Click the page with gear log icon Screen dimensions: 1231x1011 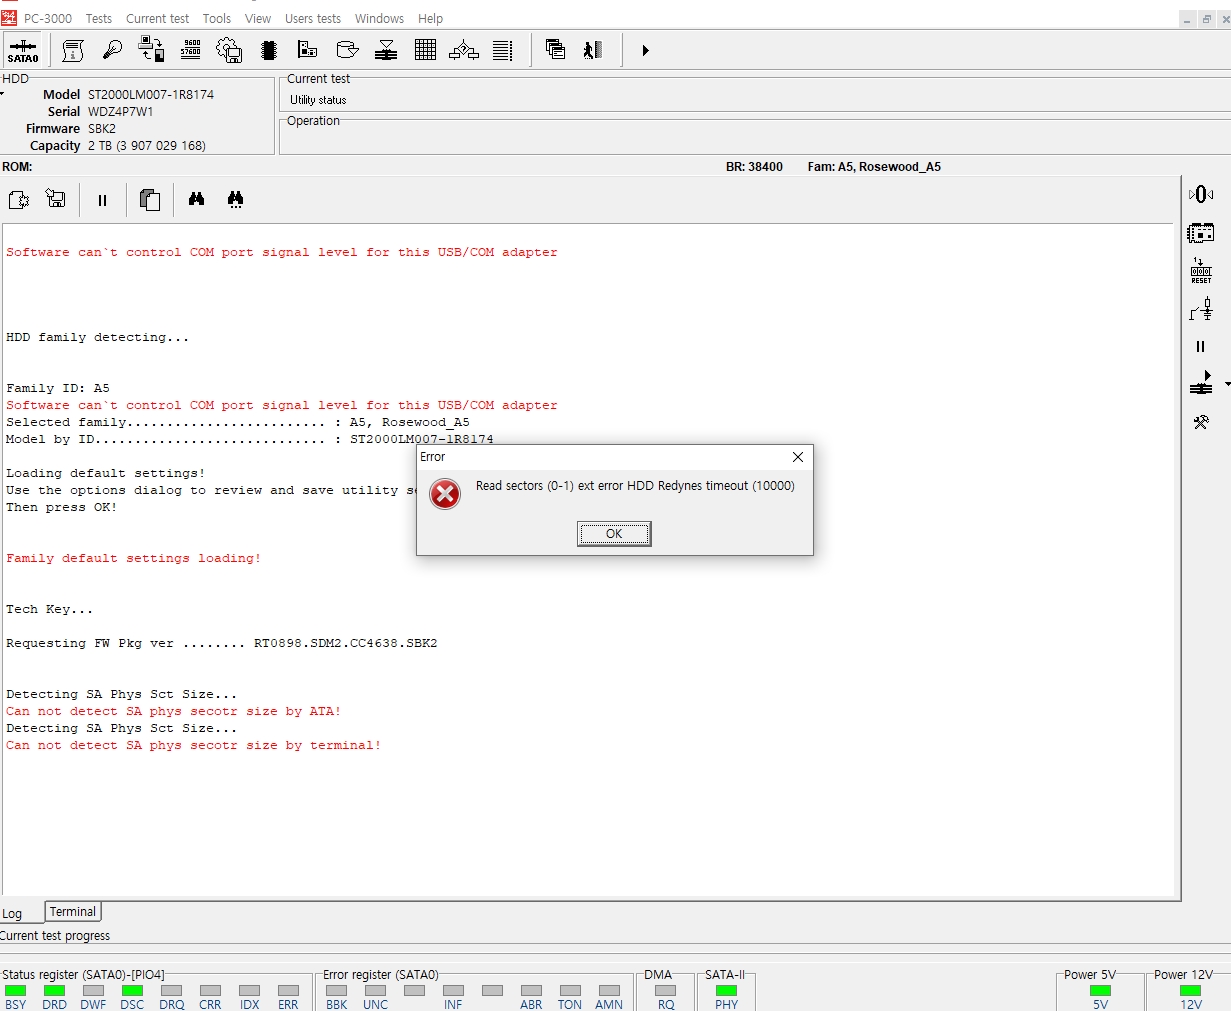[19, 200]
